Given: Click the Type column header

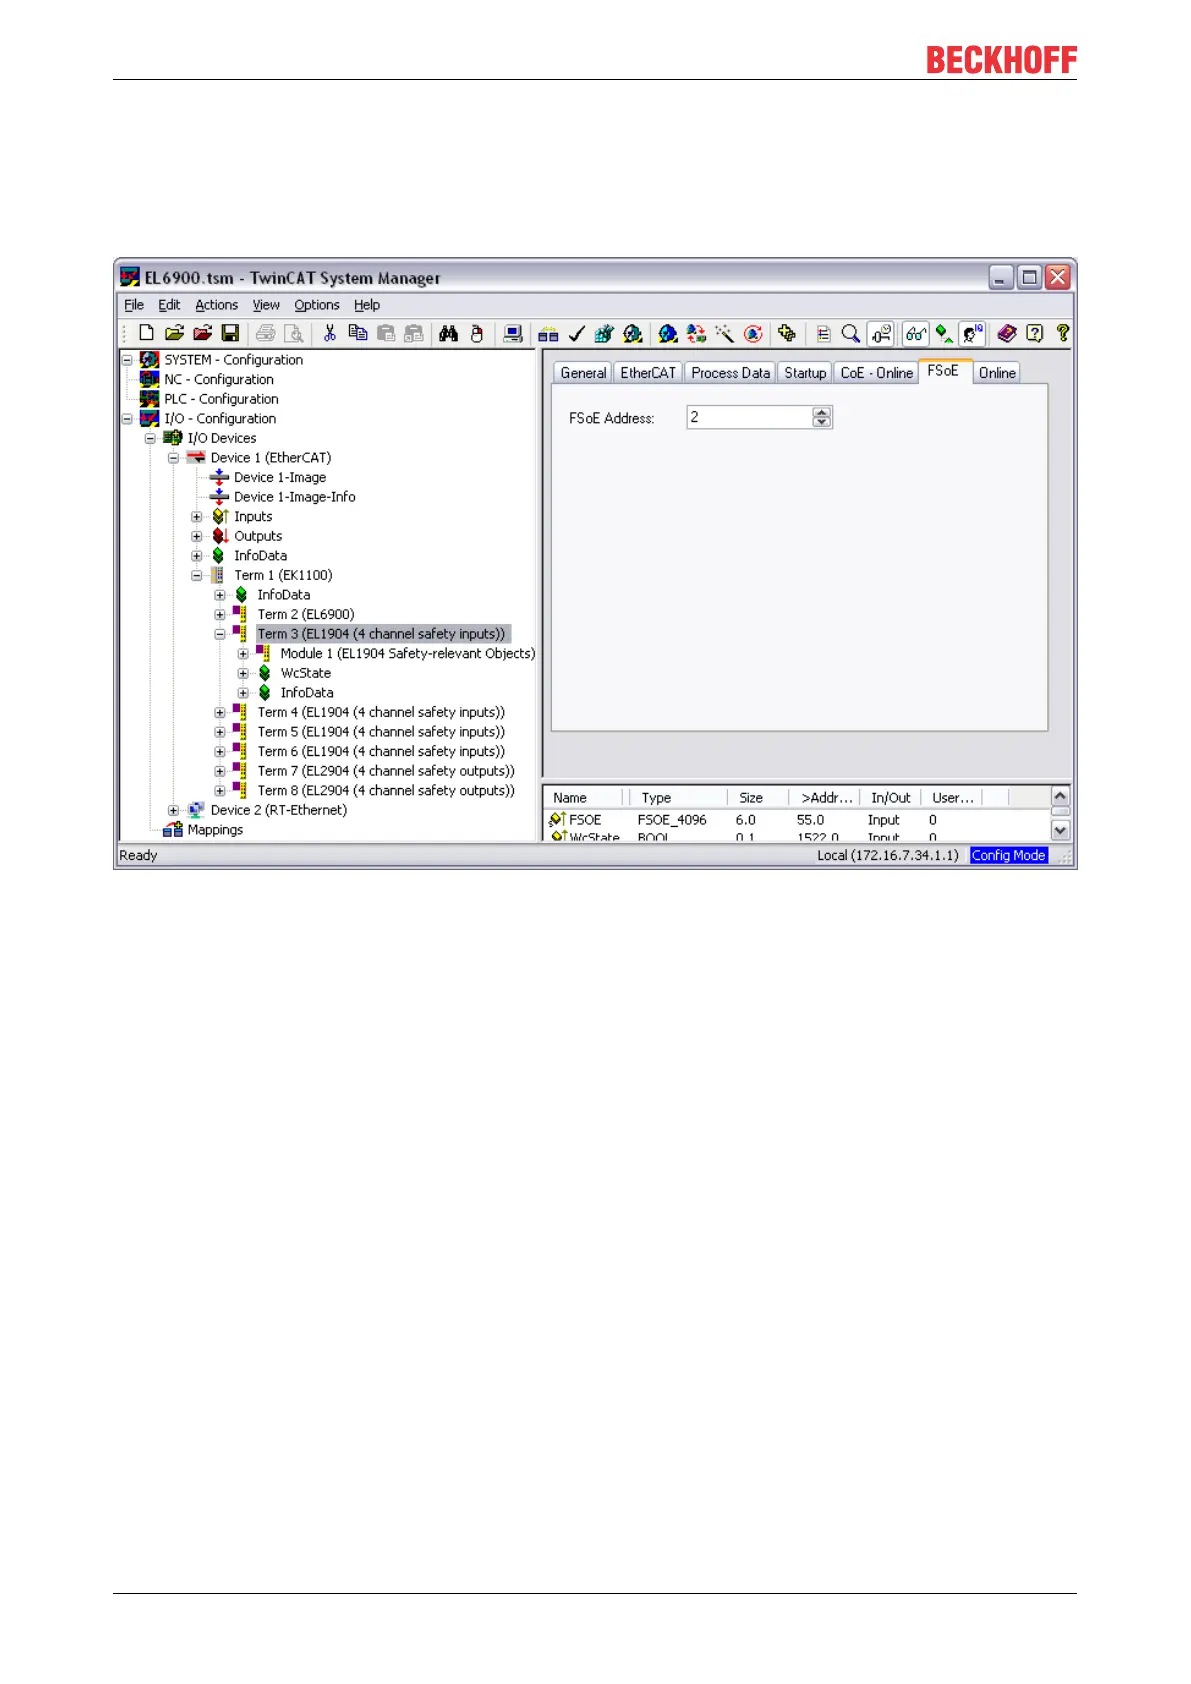Looking at the screenshot, I should (x=677, y=798).
